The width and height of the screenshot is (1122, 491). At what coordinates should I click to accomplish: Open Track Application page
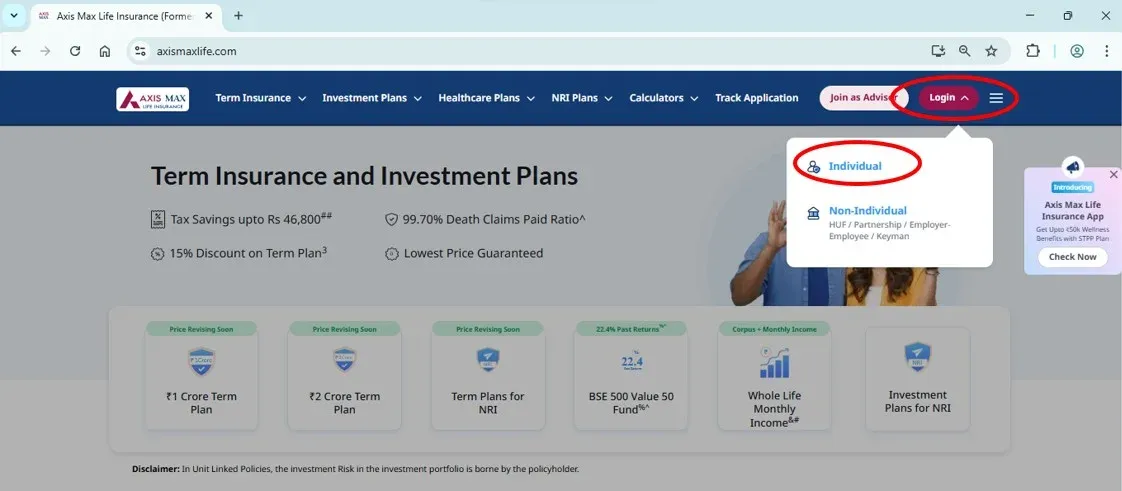(756, 98)
